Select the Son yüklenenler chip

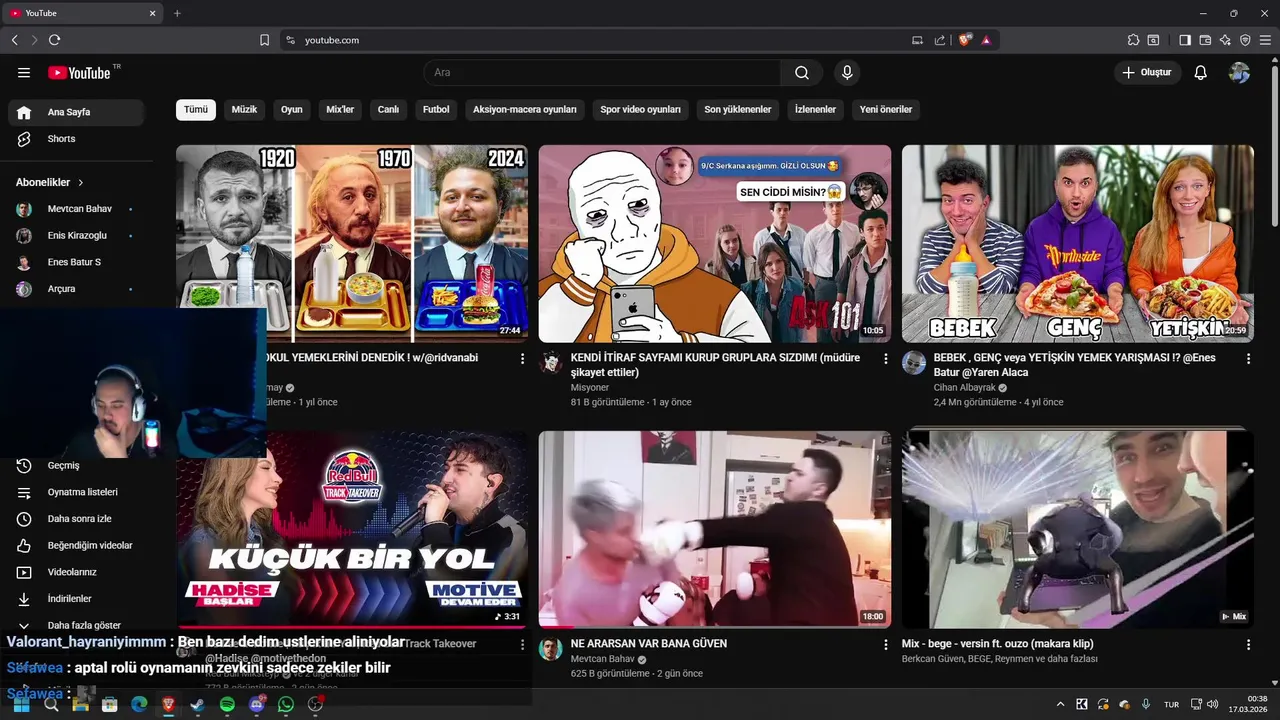[x=738, y=109]
